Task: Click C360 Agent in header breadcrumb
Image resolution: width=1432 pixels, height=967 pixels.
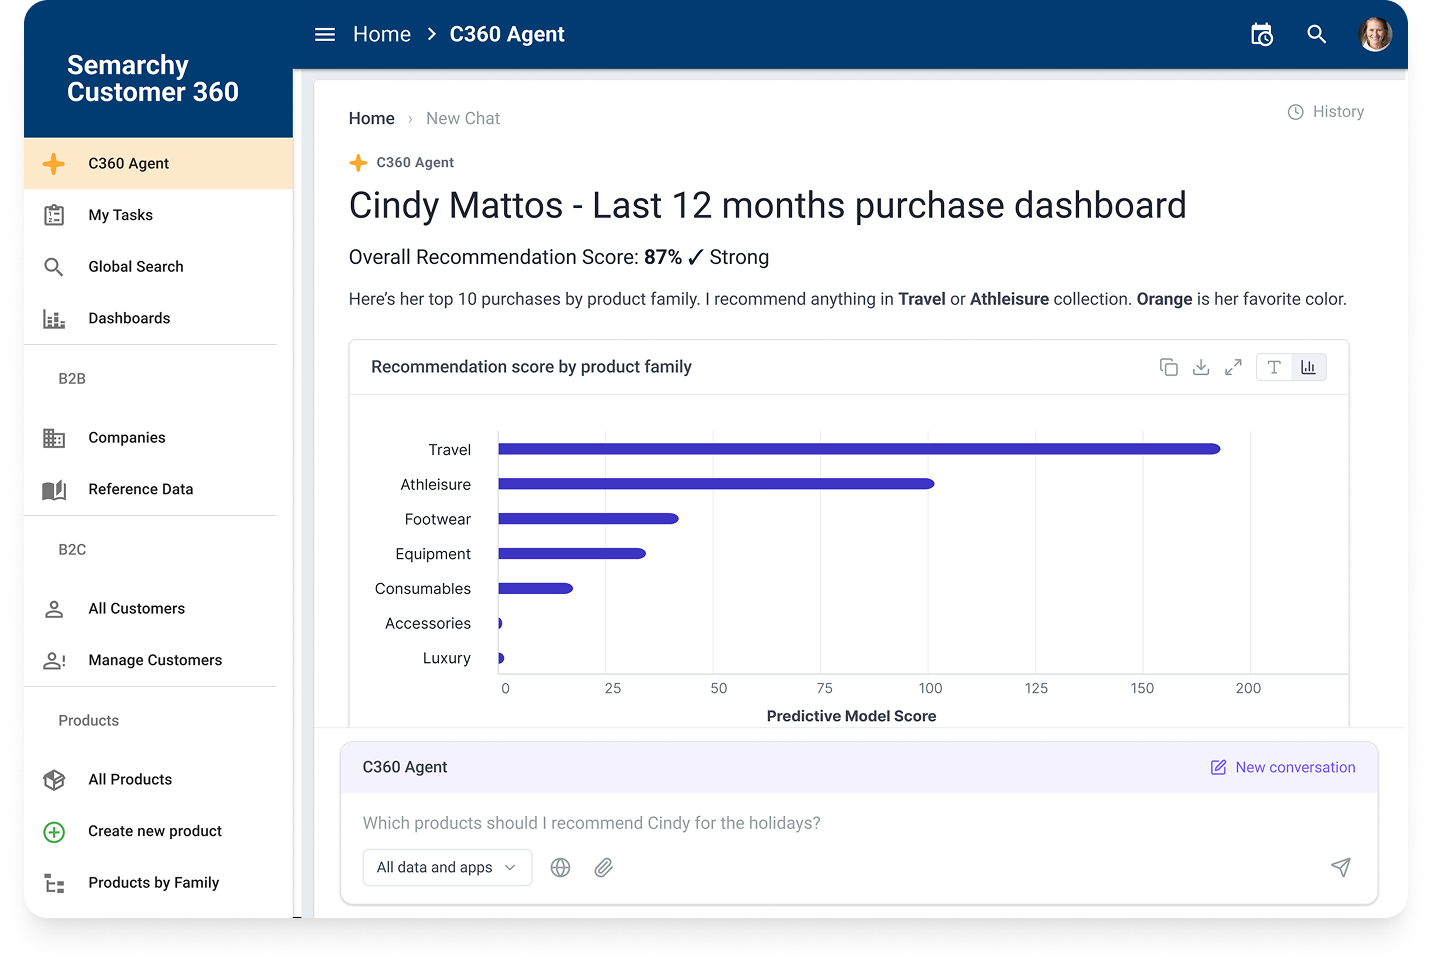Action: pos(507,35)
